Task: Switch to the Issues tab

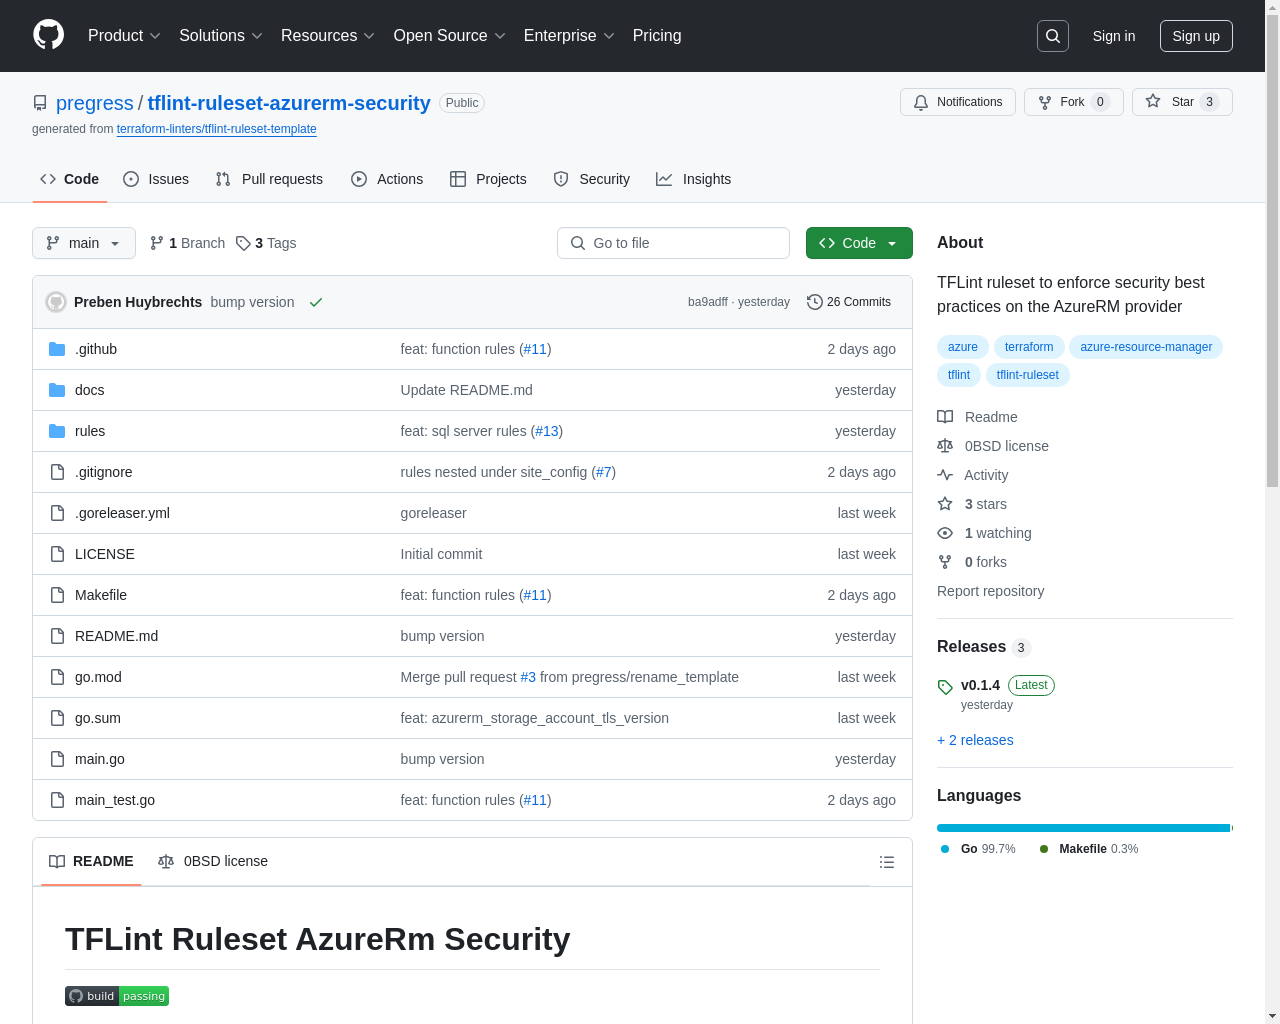Action: (x=156, y=179)
